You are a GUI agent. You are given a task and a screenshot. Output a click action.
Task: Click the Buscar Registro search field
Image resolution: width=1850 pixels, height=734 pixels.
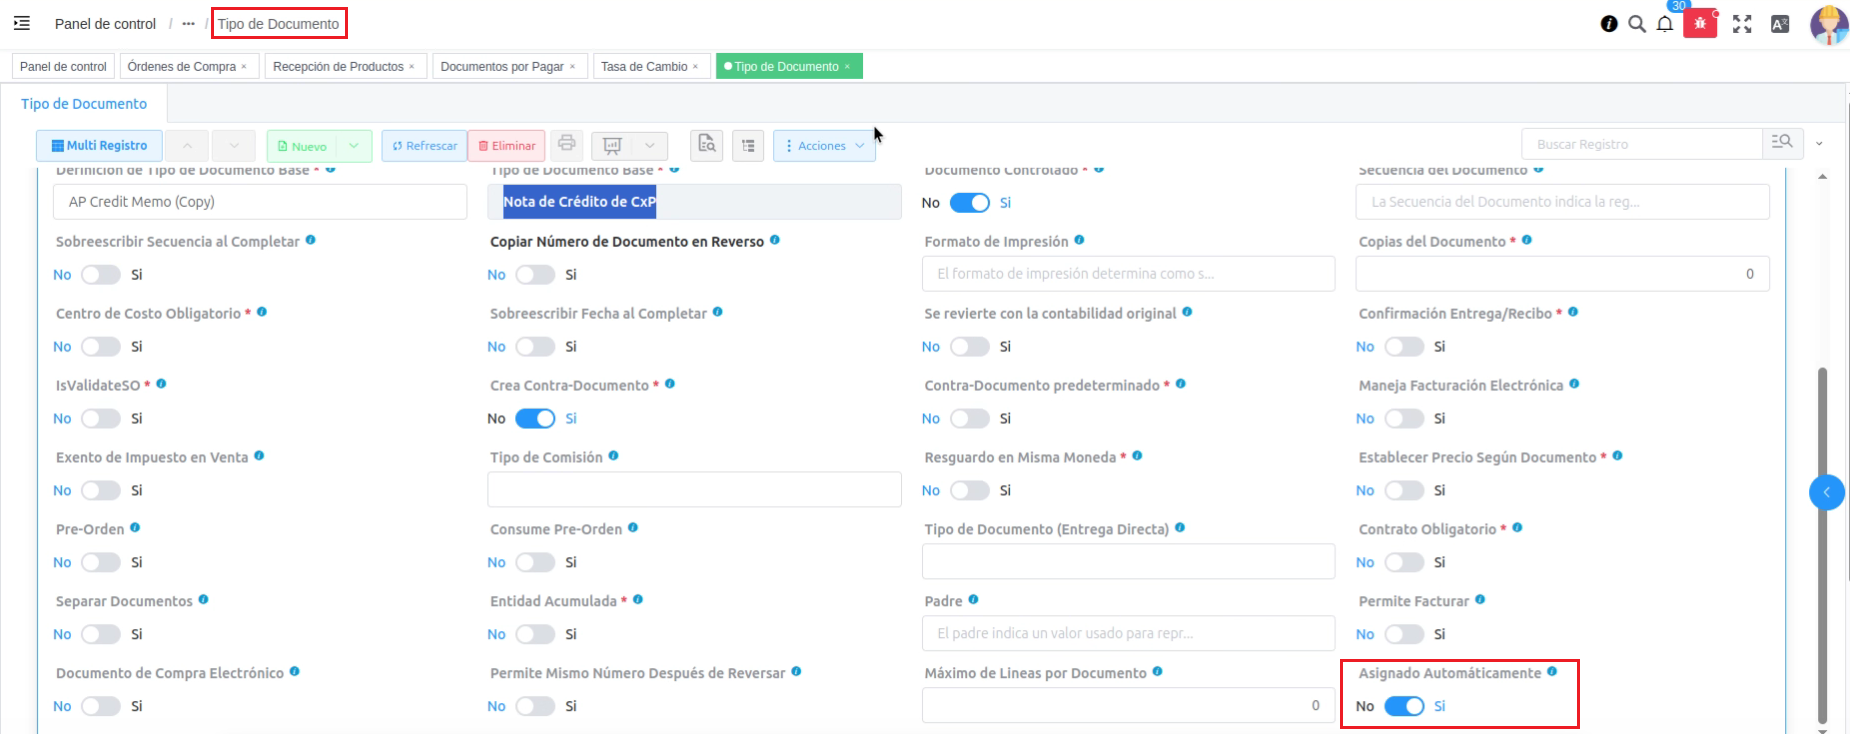point(1641,144)
